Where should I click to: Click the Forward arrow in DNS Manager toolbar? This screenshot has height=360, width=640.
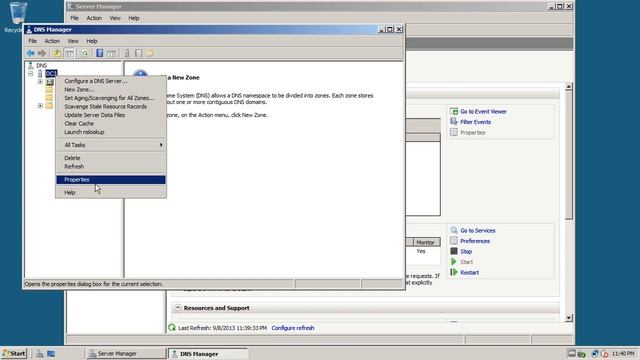point(42,53)
